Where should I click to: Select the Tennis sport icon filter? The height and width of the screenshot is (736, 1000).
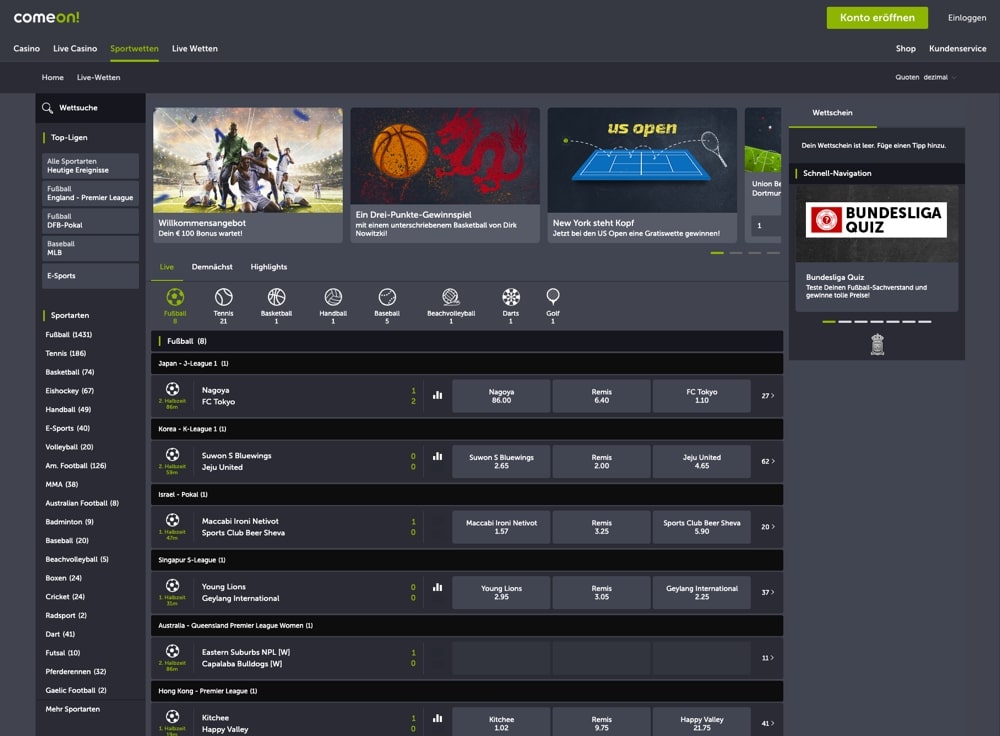point(223,305)
